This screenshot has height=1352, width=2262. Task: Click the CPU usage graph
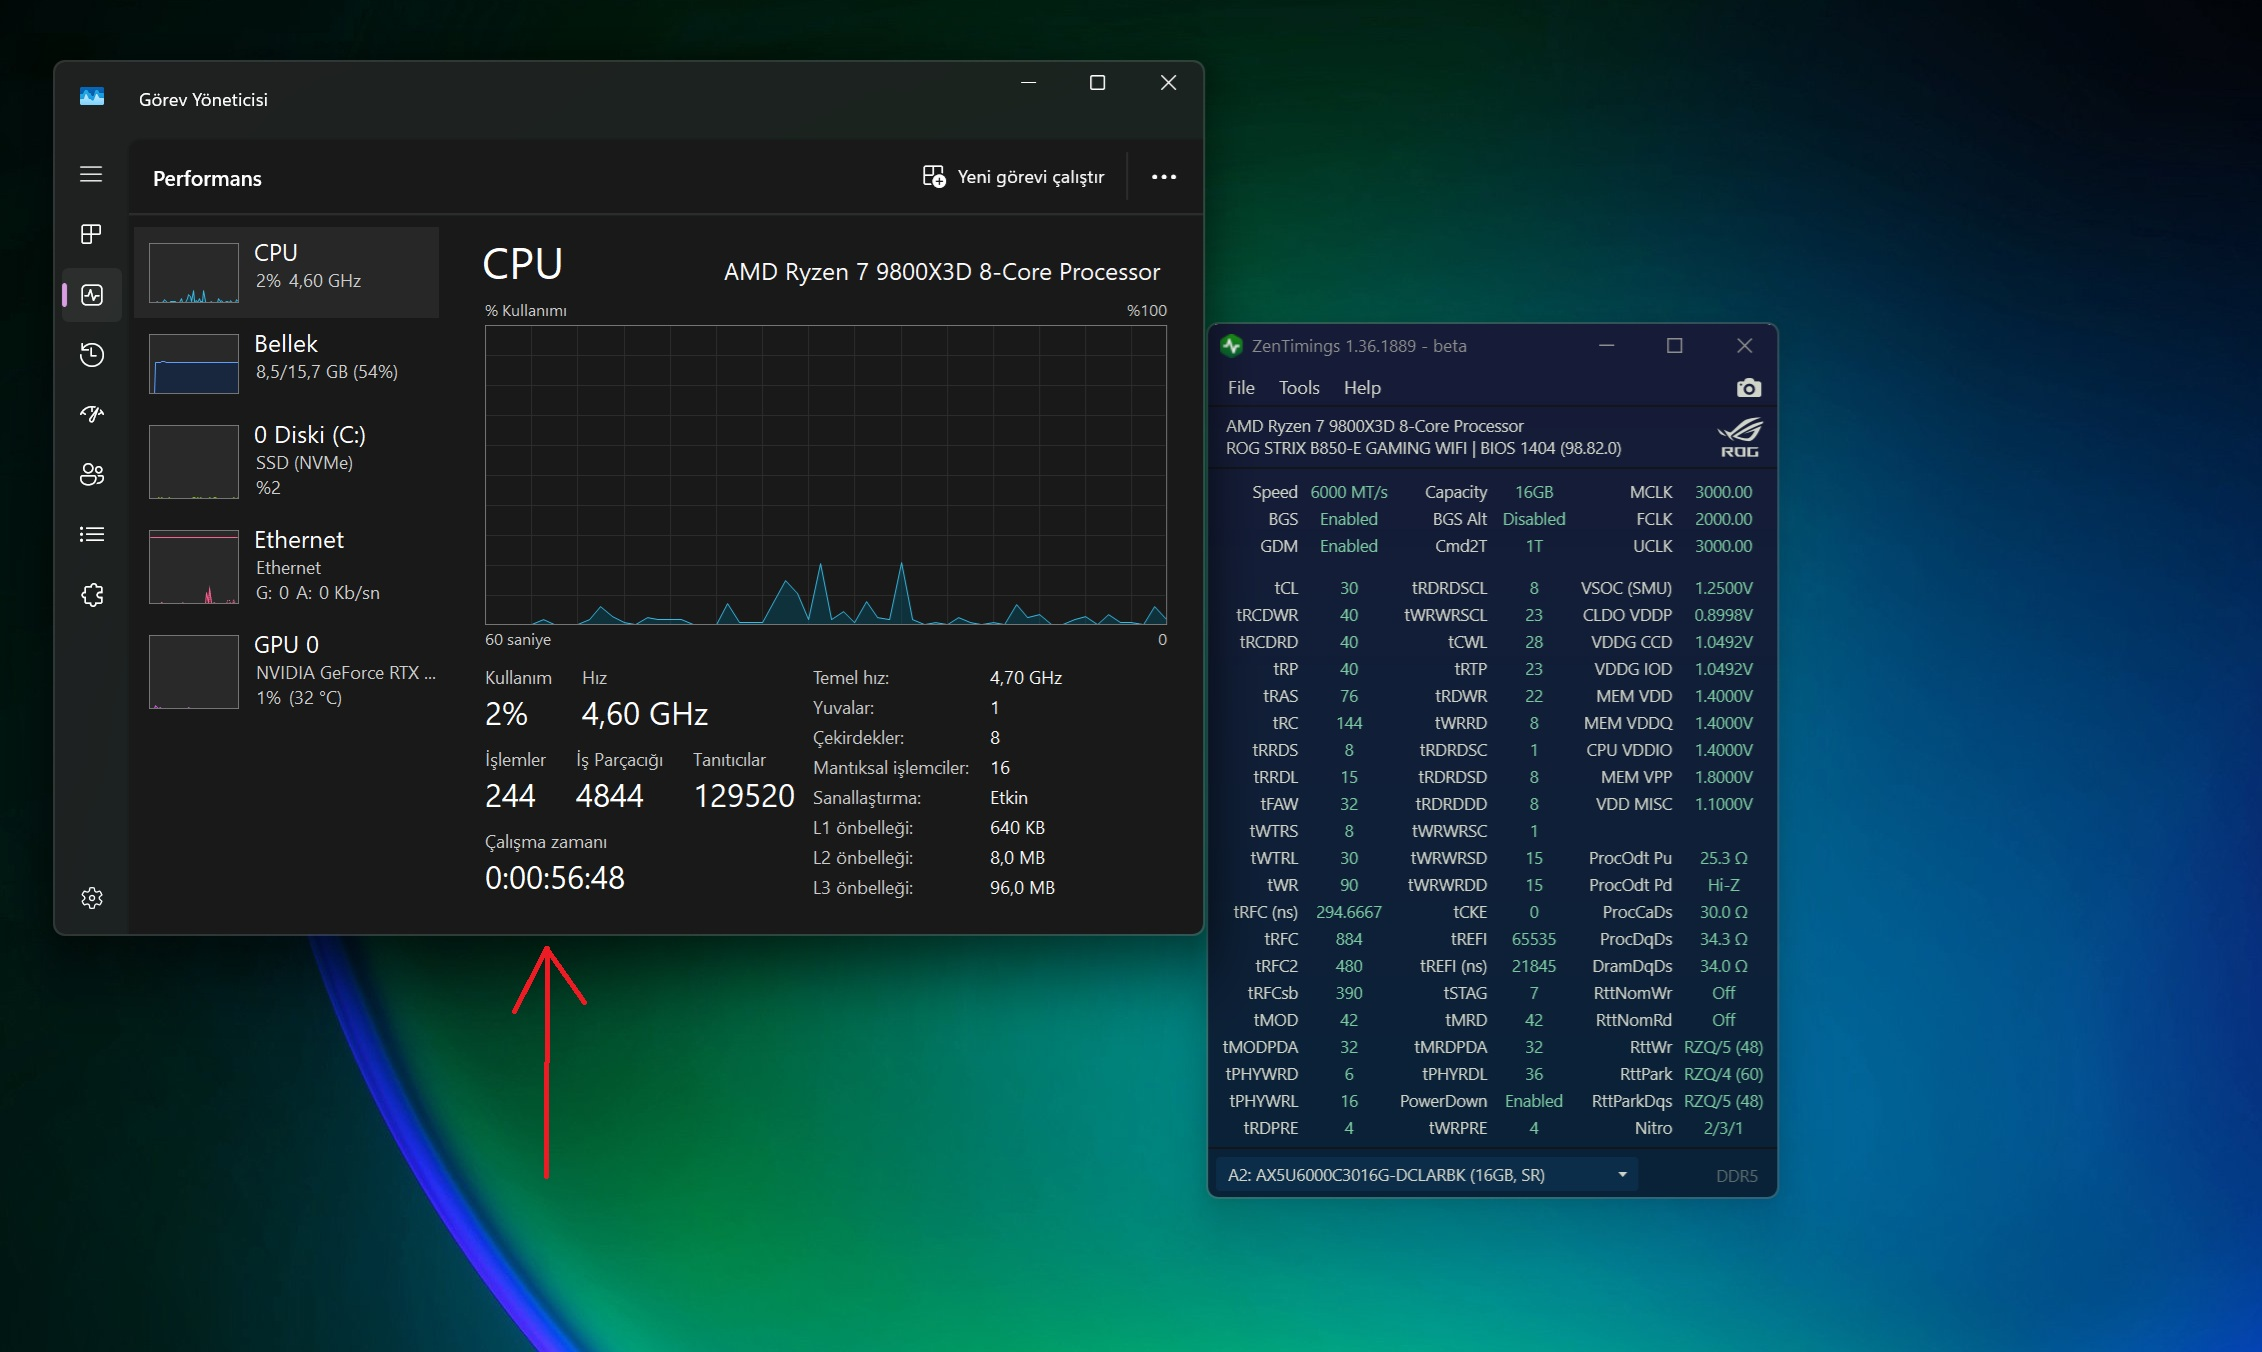(x=826, y=475)
